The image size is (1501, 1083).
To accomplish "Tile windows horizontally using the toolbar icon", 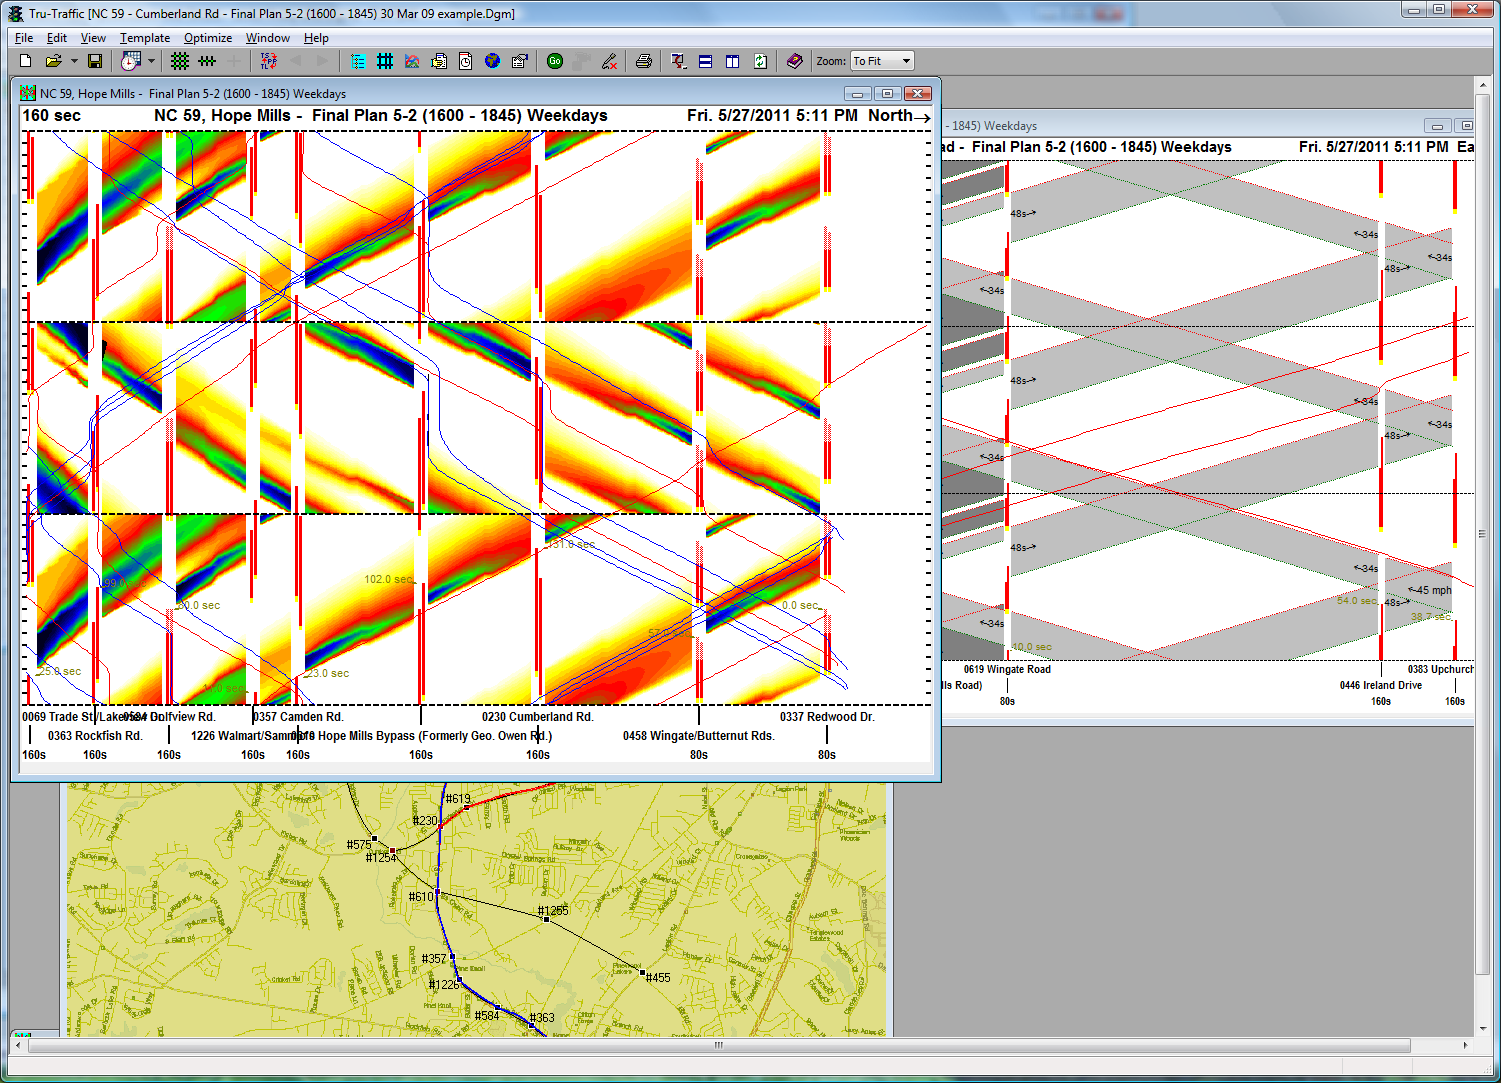I will (706, 61).
